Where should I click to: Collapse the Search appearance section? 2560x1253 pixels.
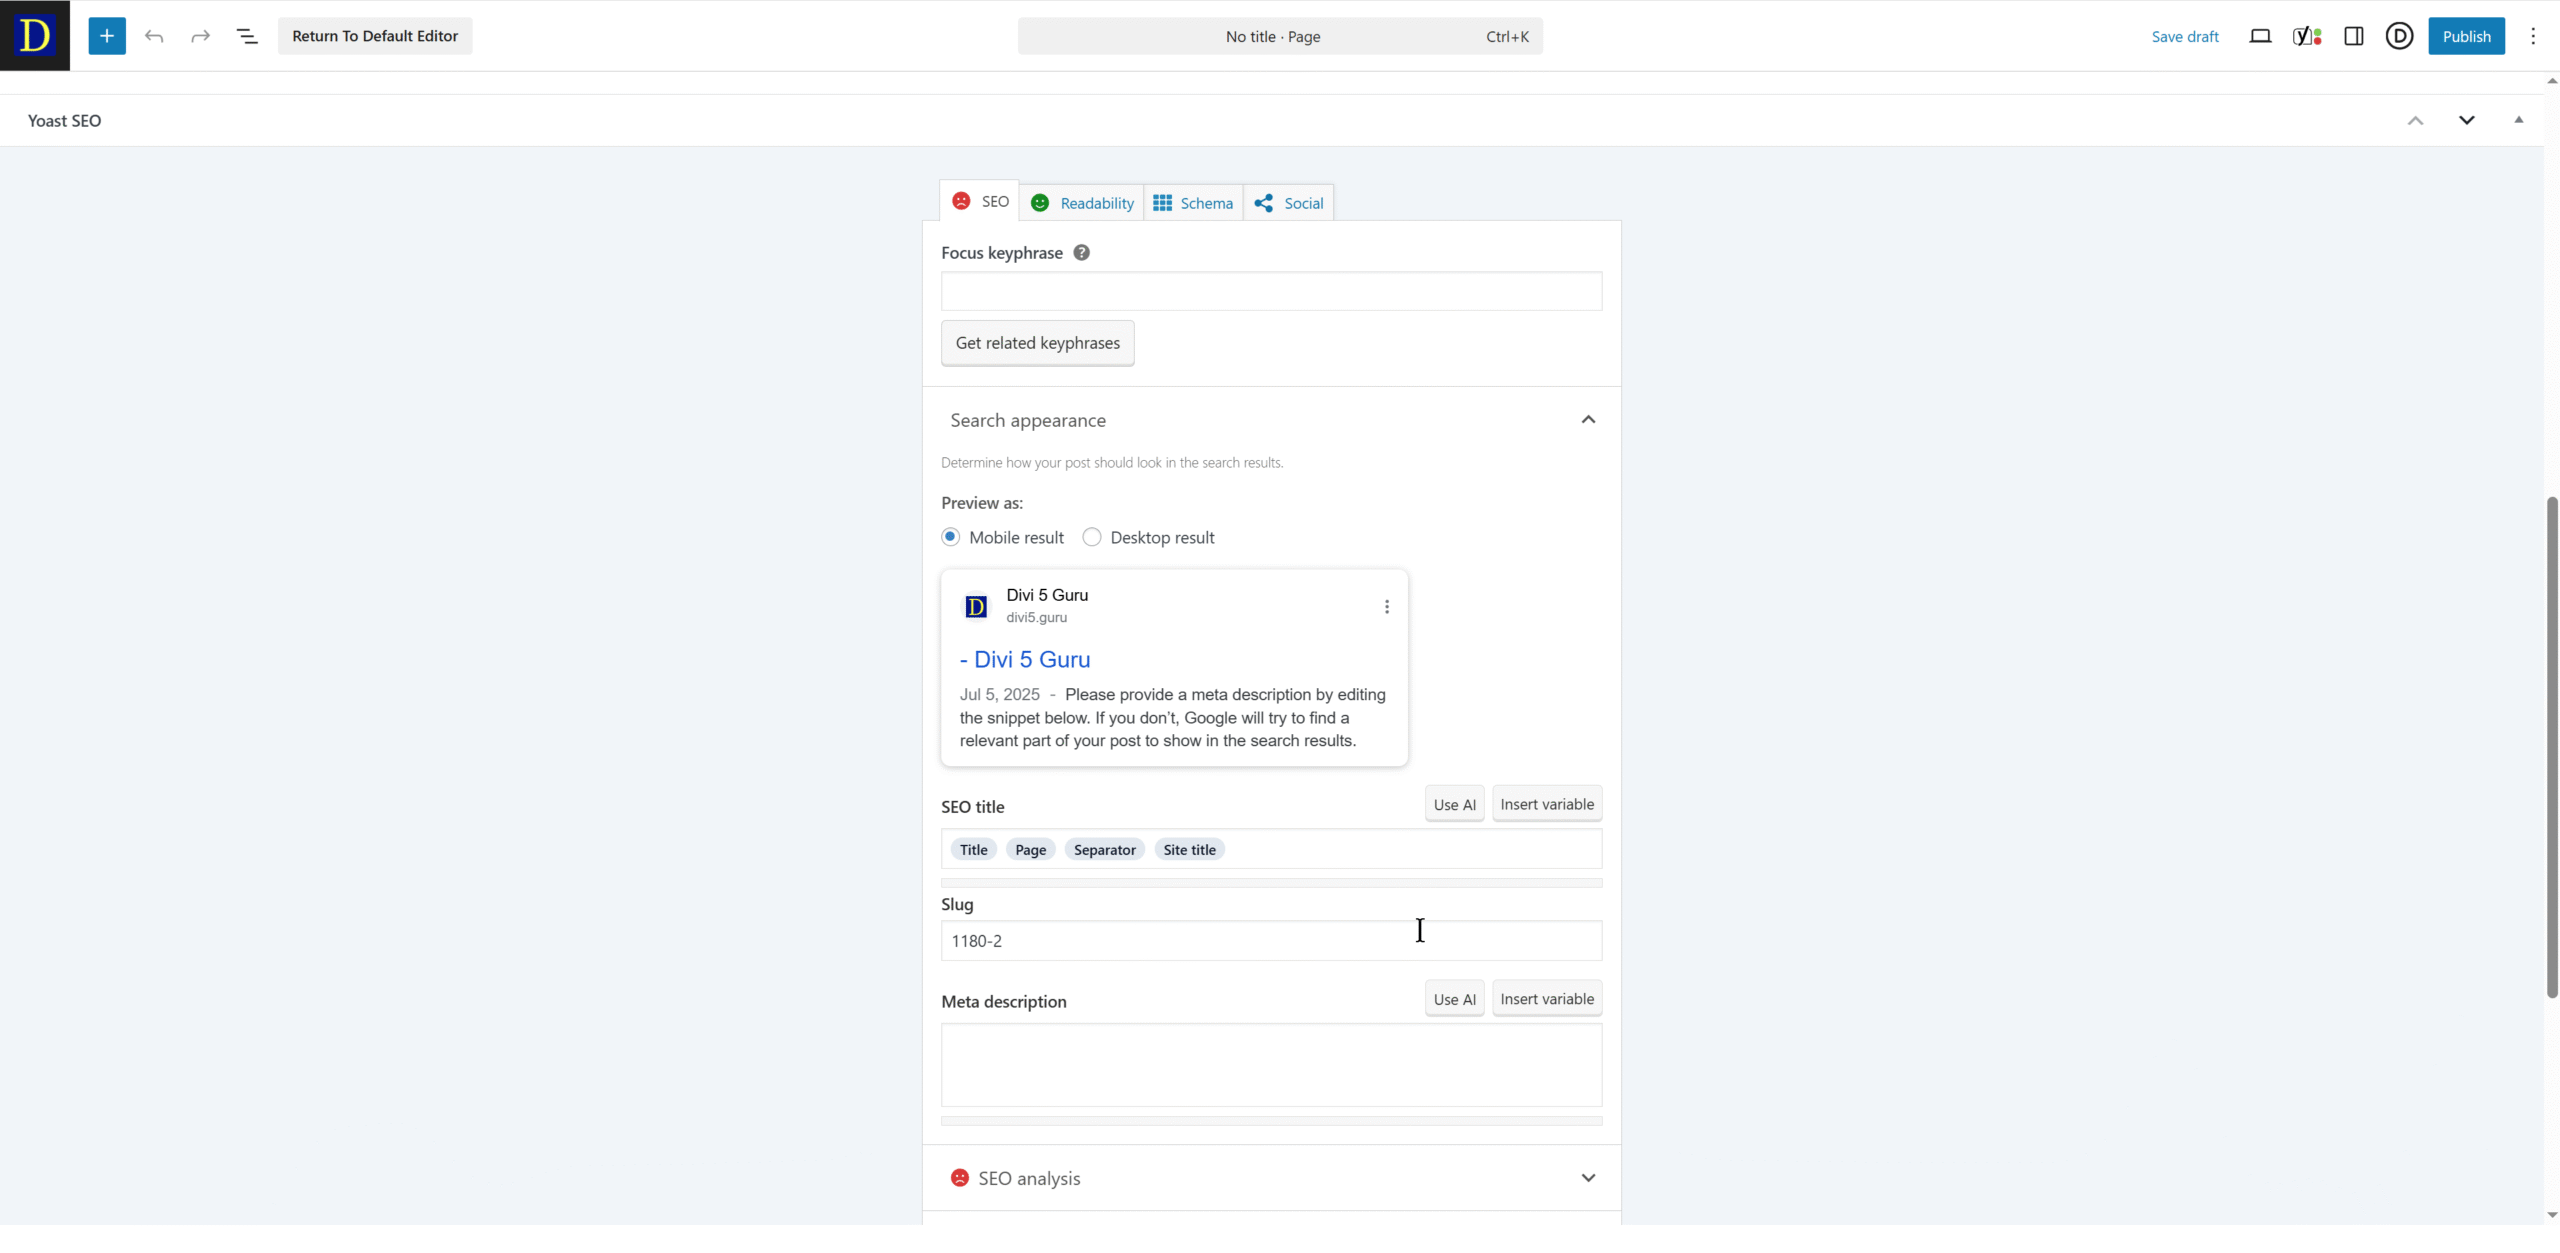coord(1588,420)
